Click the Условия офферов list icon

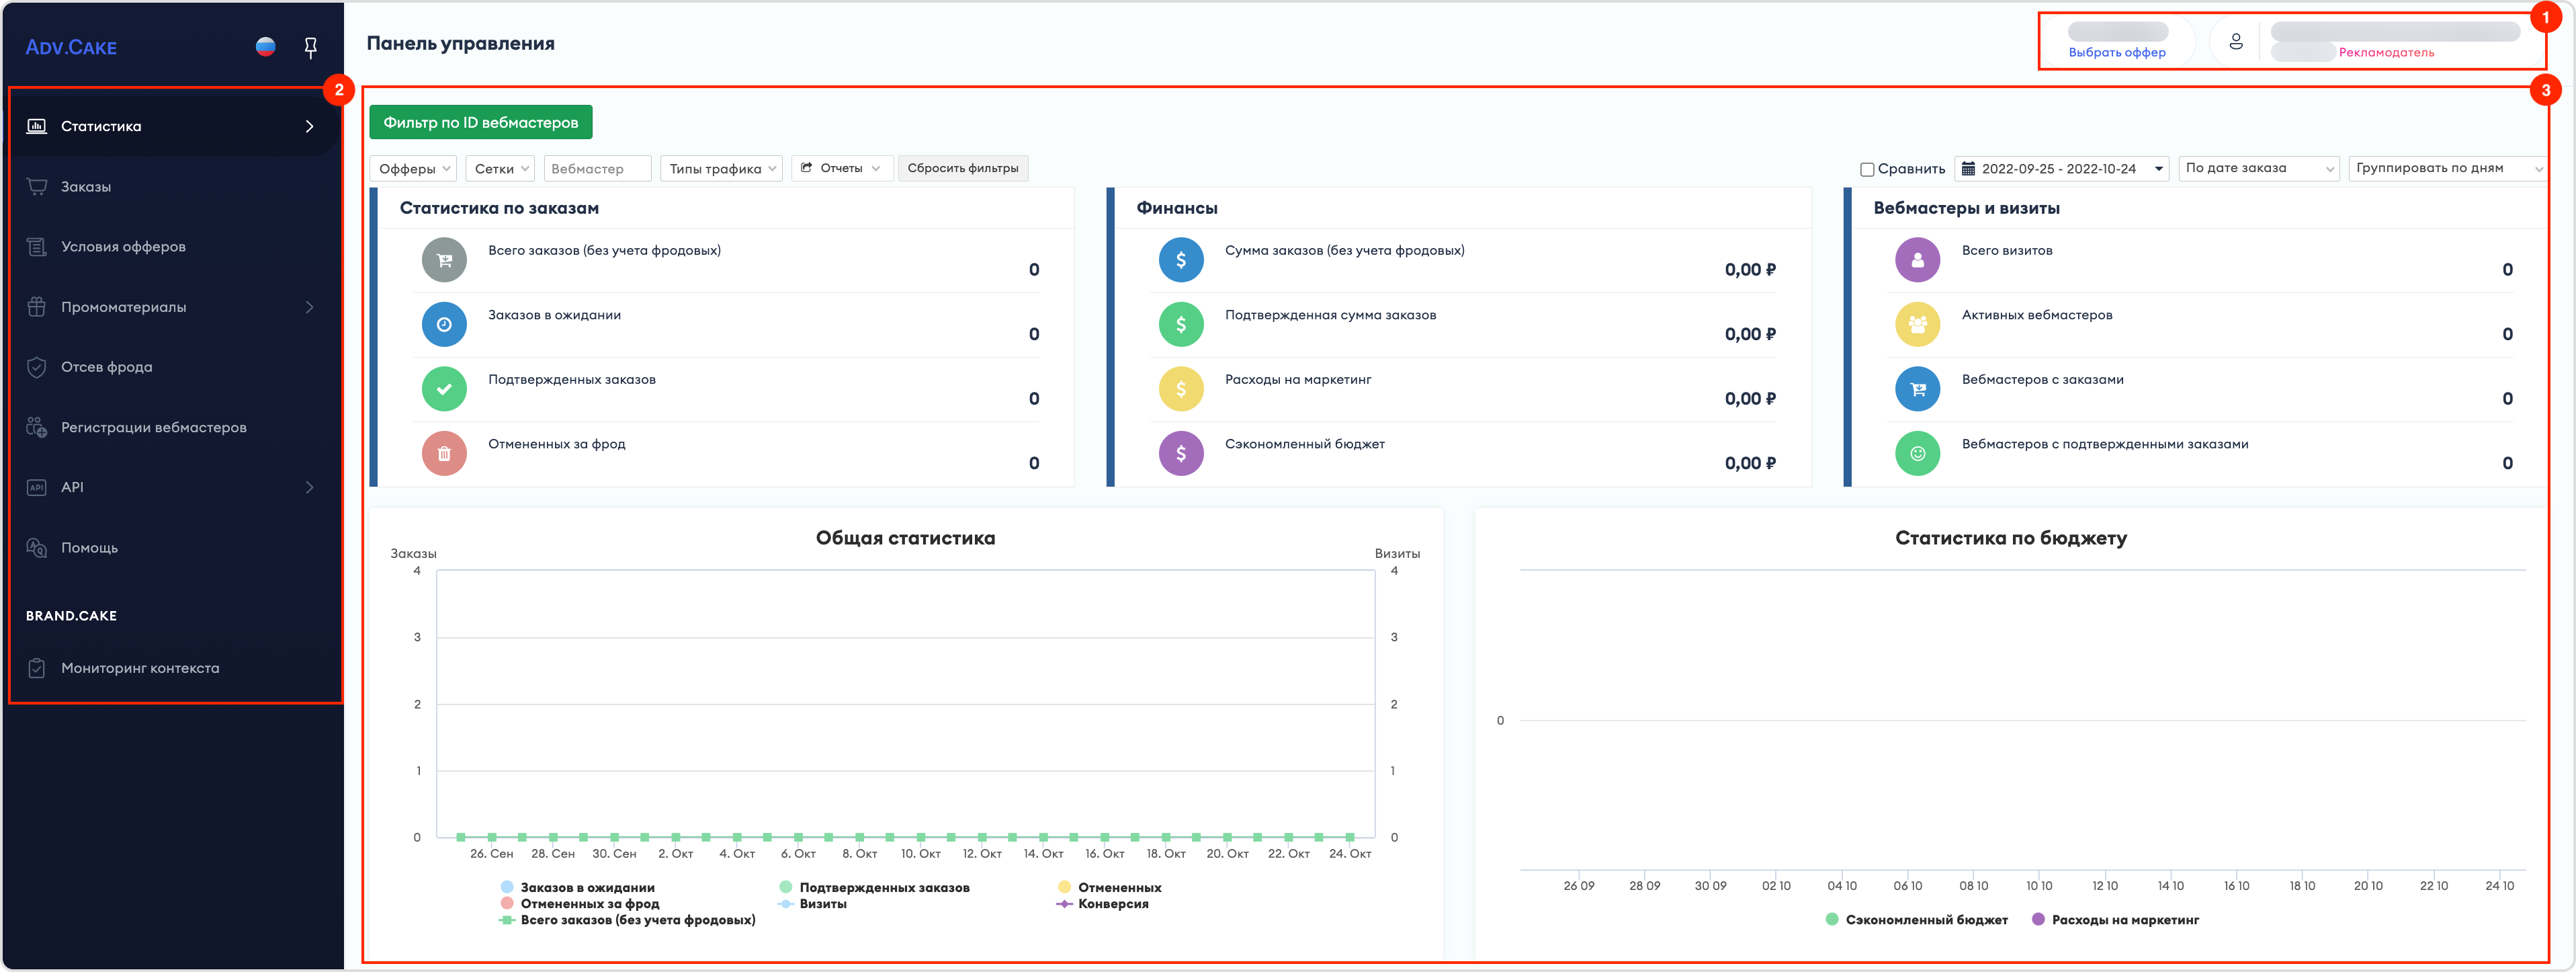[x=37, y=246]
